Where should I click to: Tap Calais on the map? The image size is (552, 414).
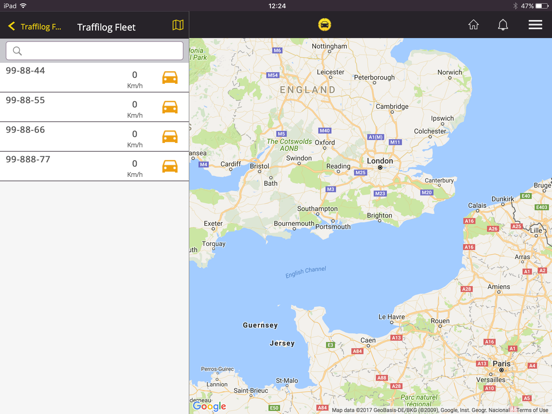[477, 205]
